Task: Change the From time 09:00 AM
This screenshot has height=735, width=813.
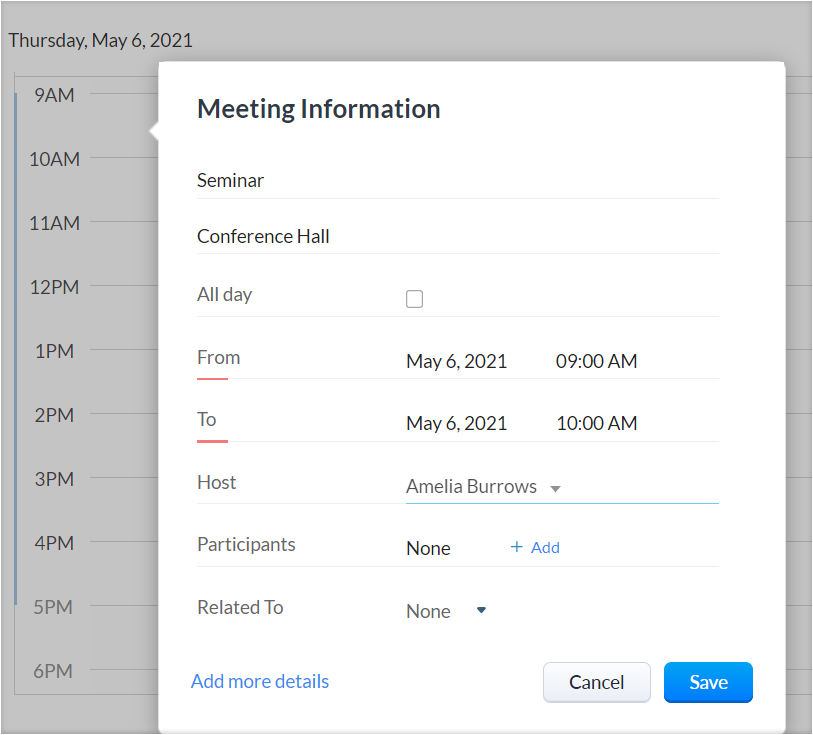Action: point(596,362)
